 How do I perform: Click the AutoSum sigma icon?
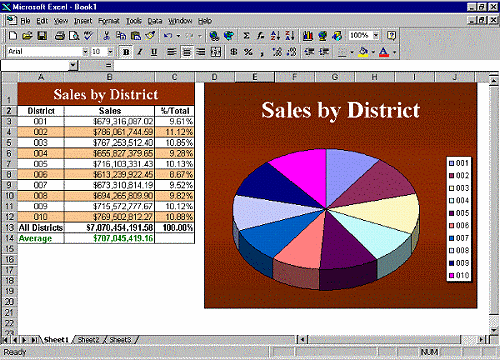pos(246,36)
